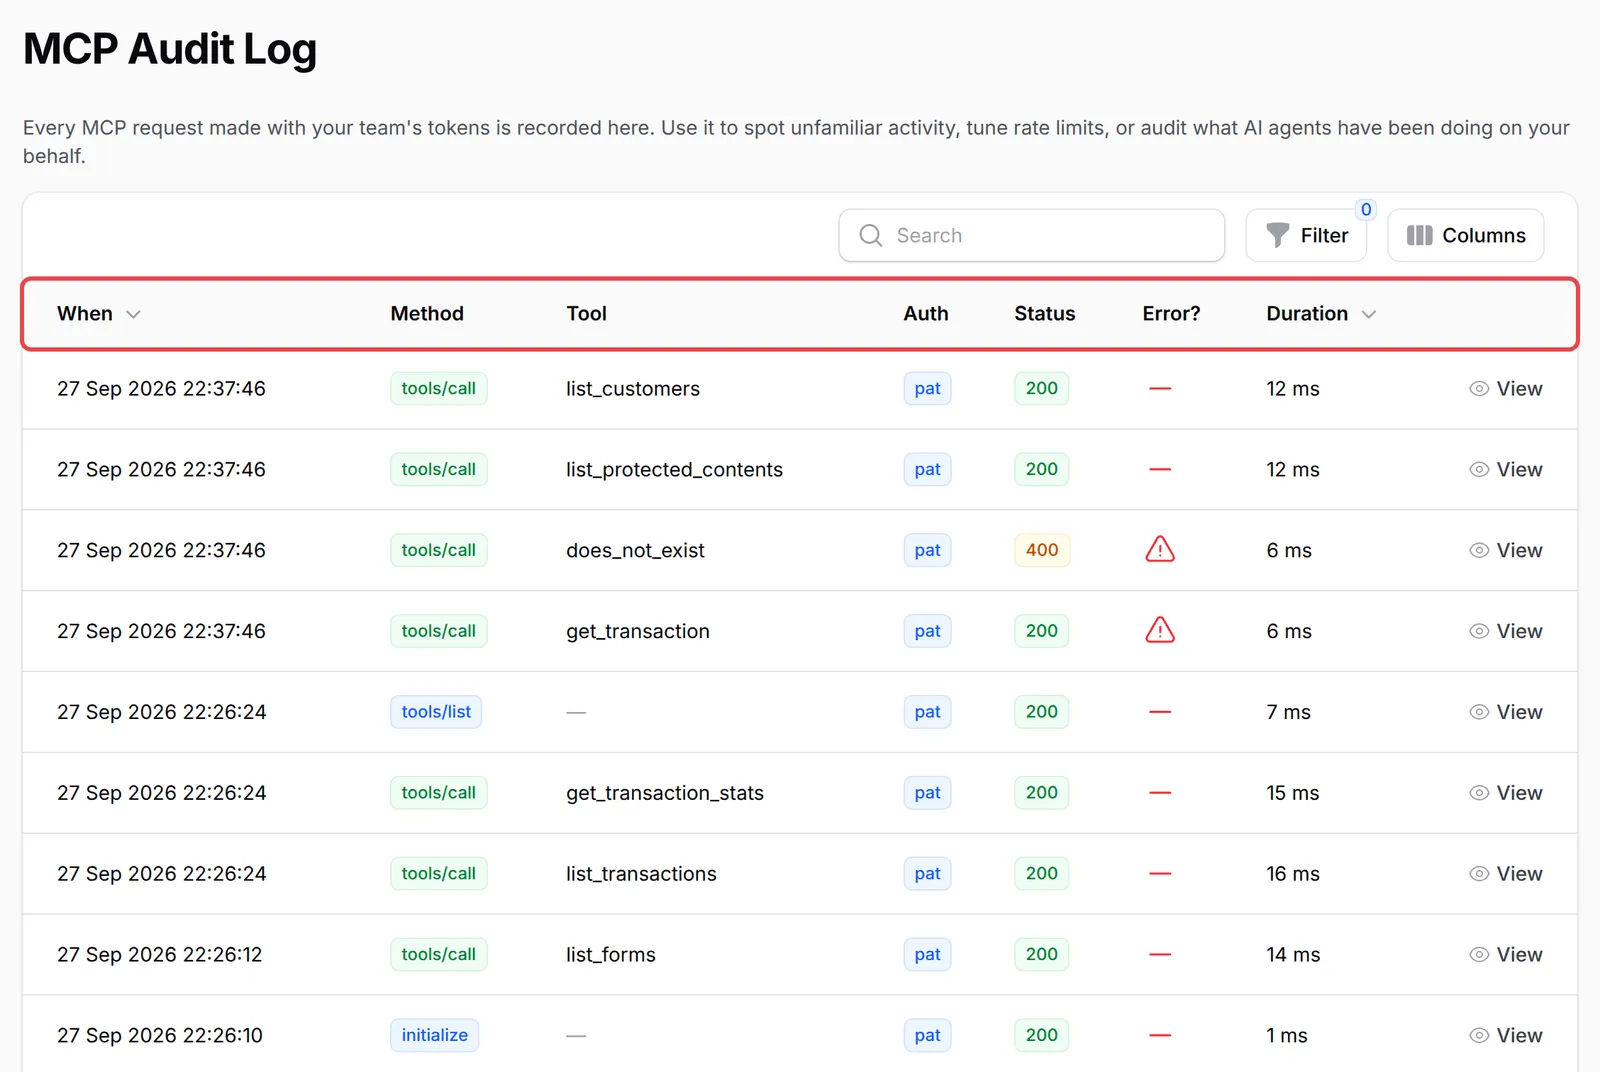The image size is (1600, 1072).
Task: Click the get_transaction_stats tool name
Action: [x=665, y=793]
